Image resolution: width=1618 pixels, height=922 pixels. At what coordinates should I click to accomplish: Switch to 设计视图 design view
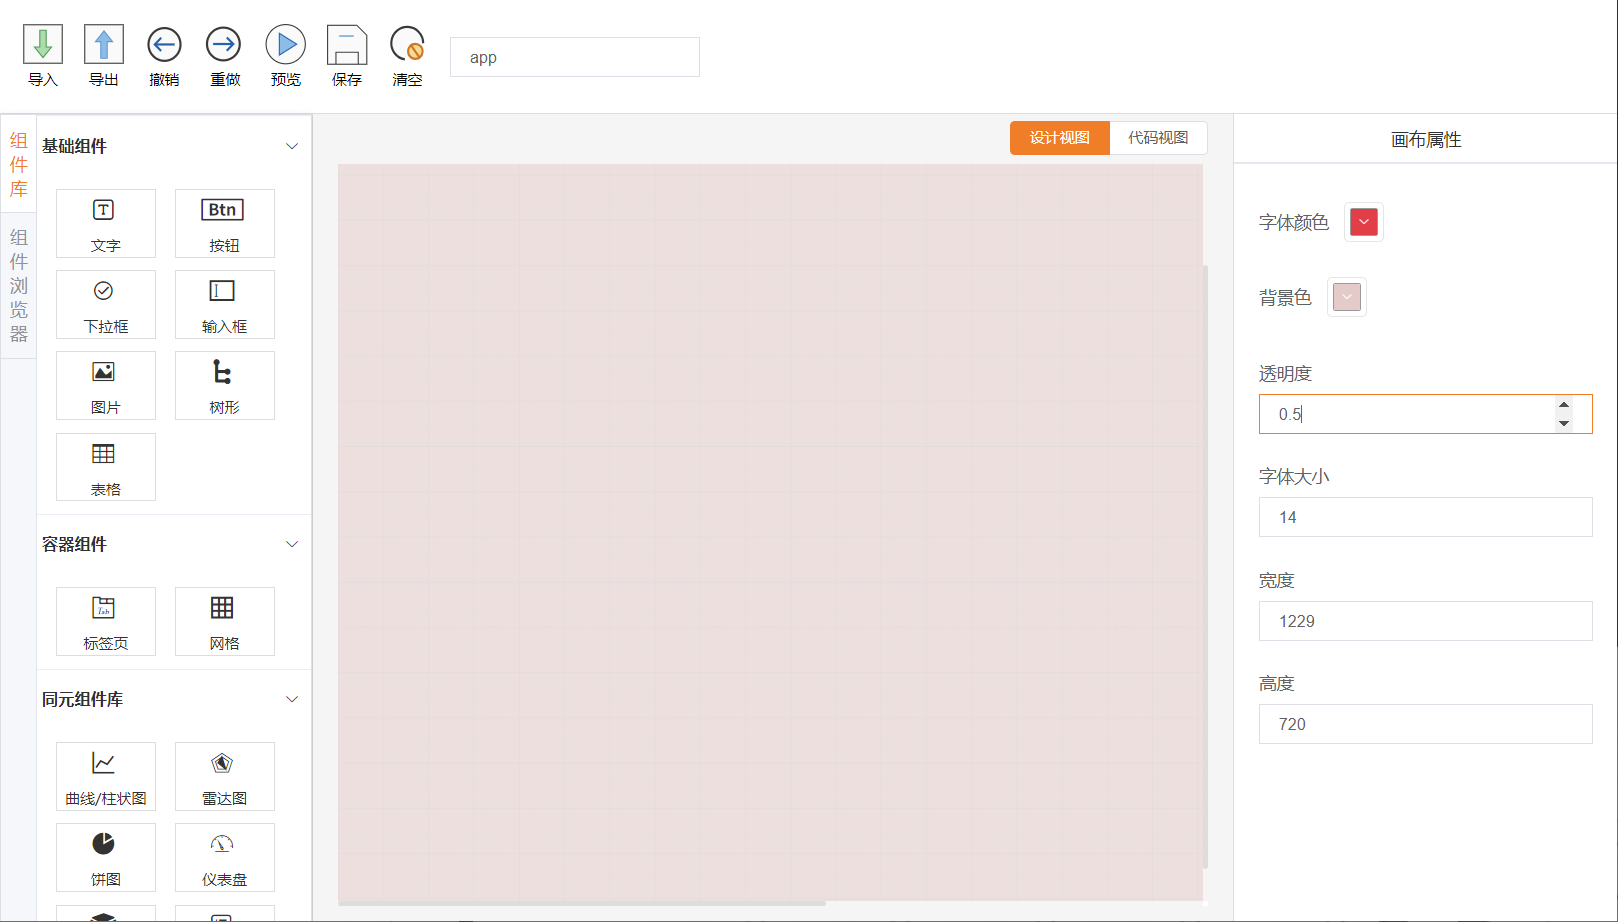[1060, 138]
